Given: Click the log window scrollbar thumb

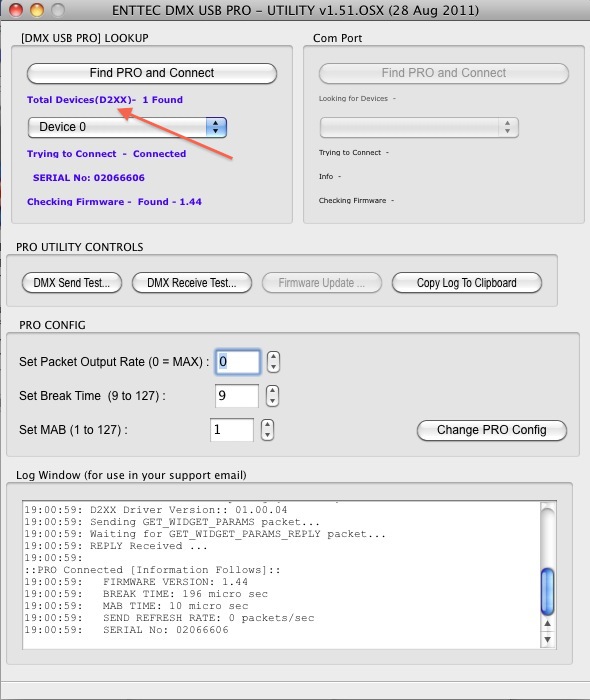Looking at the screenshot, I should [548, 591].
